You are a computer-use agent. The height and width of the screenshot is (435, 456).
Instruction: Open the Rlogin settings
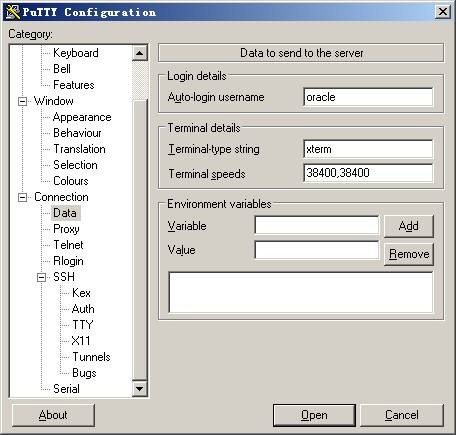click(68, 261)
